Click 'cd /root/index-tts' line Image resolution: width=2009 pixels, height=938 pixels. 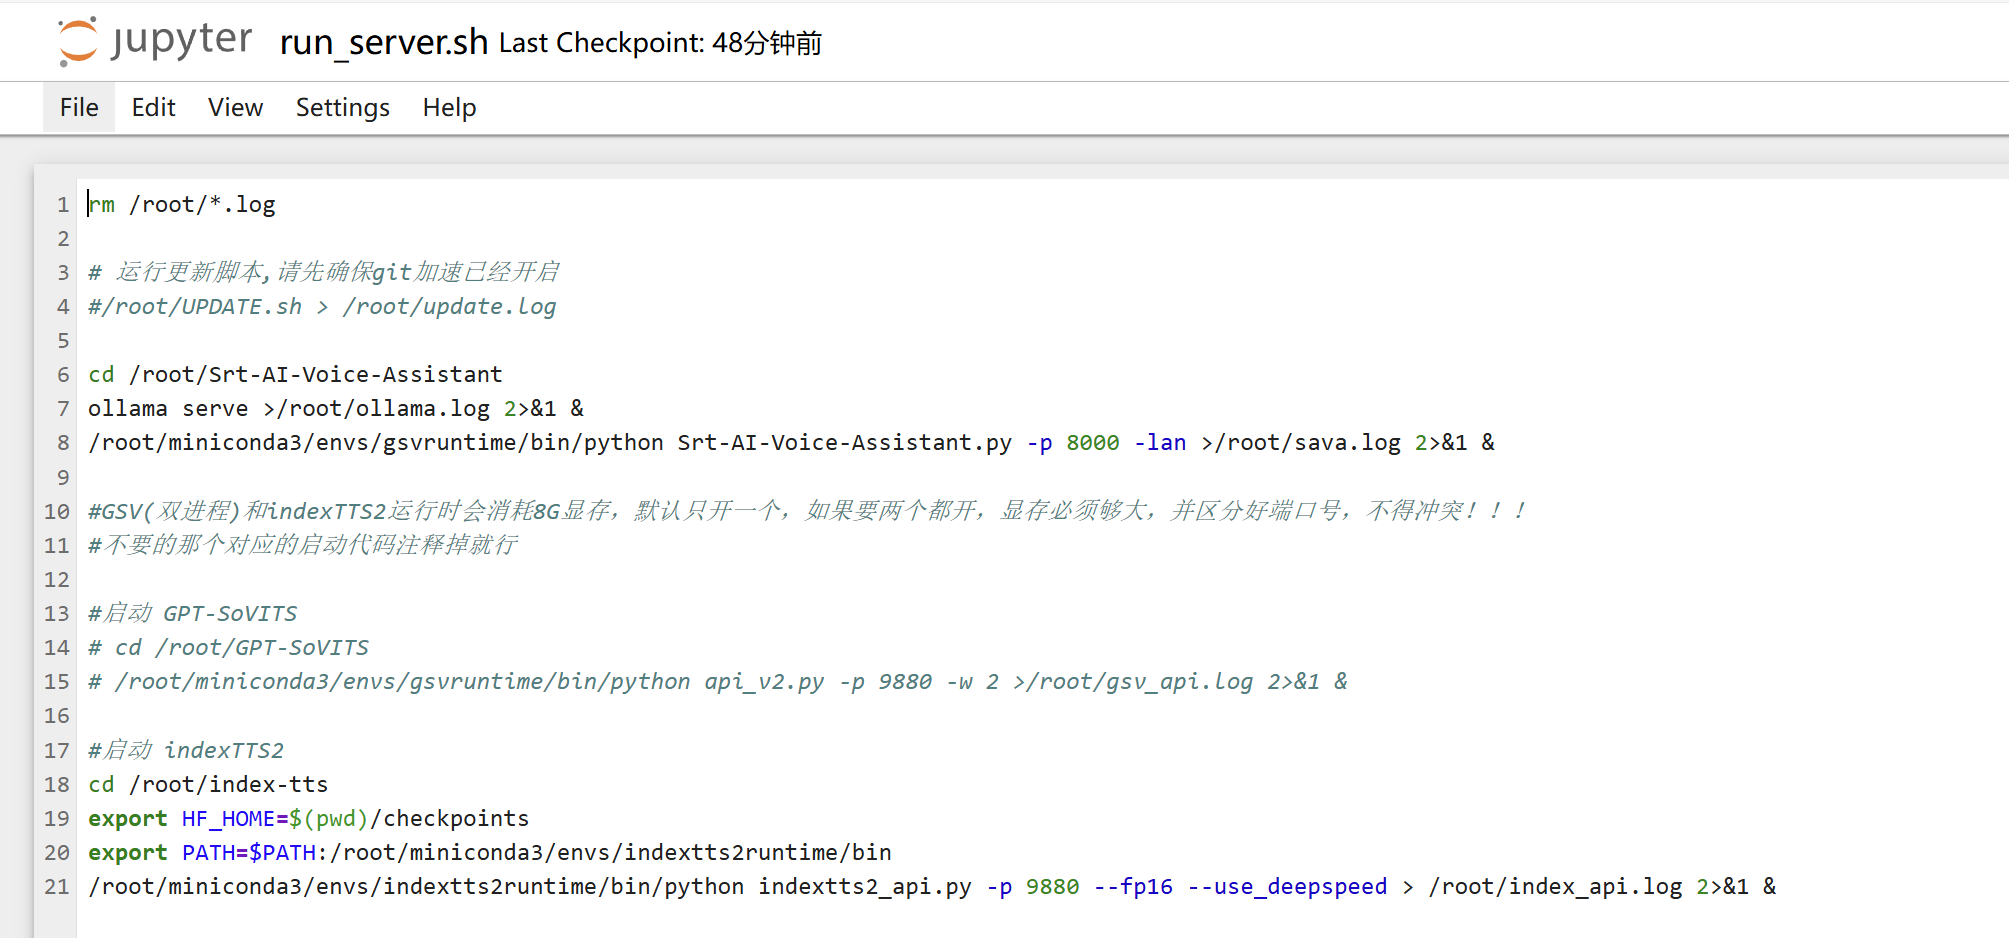tap(208, 785)
